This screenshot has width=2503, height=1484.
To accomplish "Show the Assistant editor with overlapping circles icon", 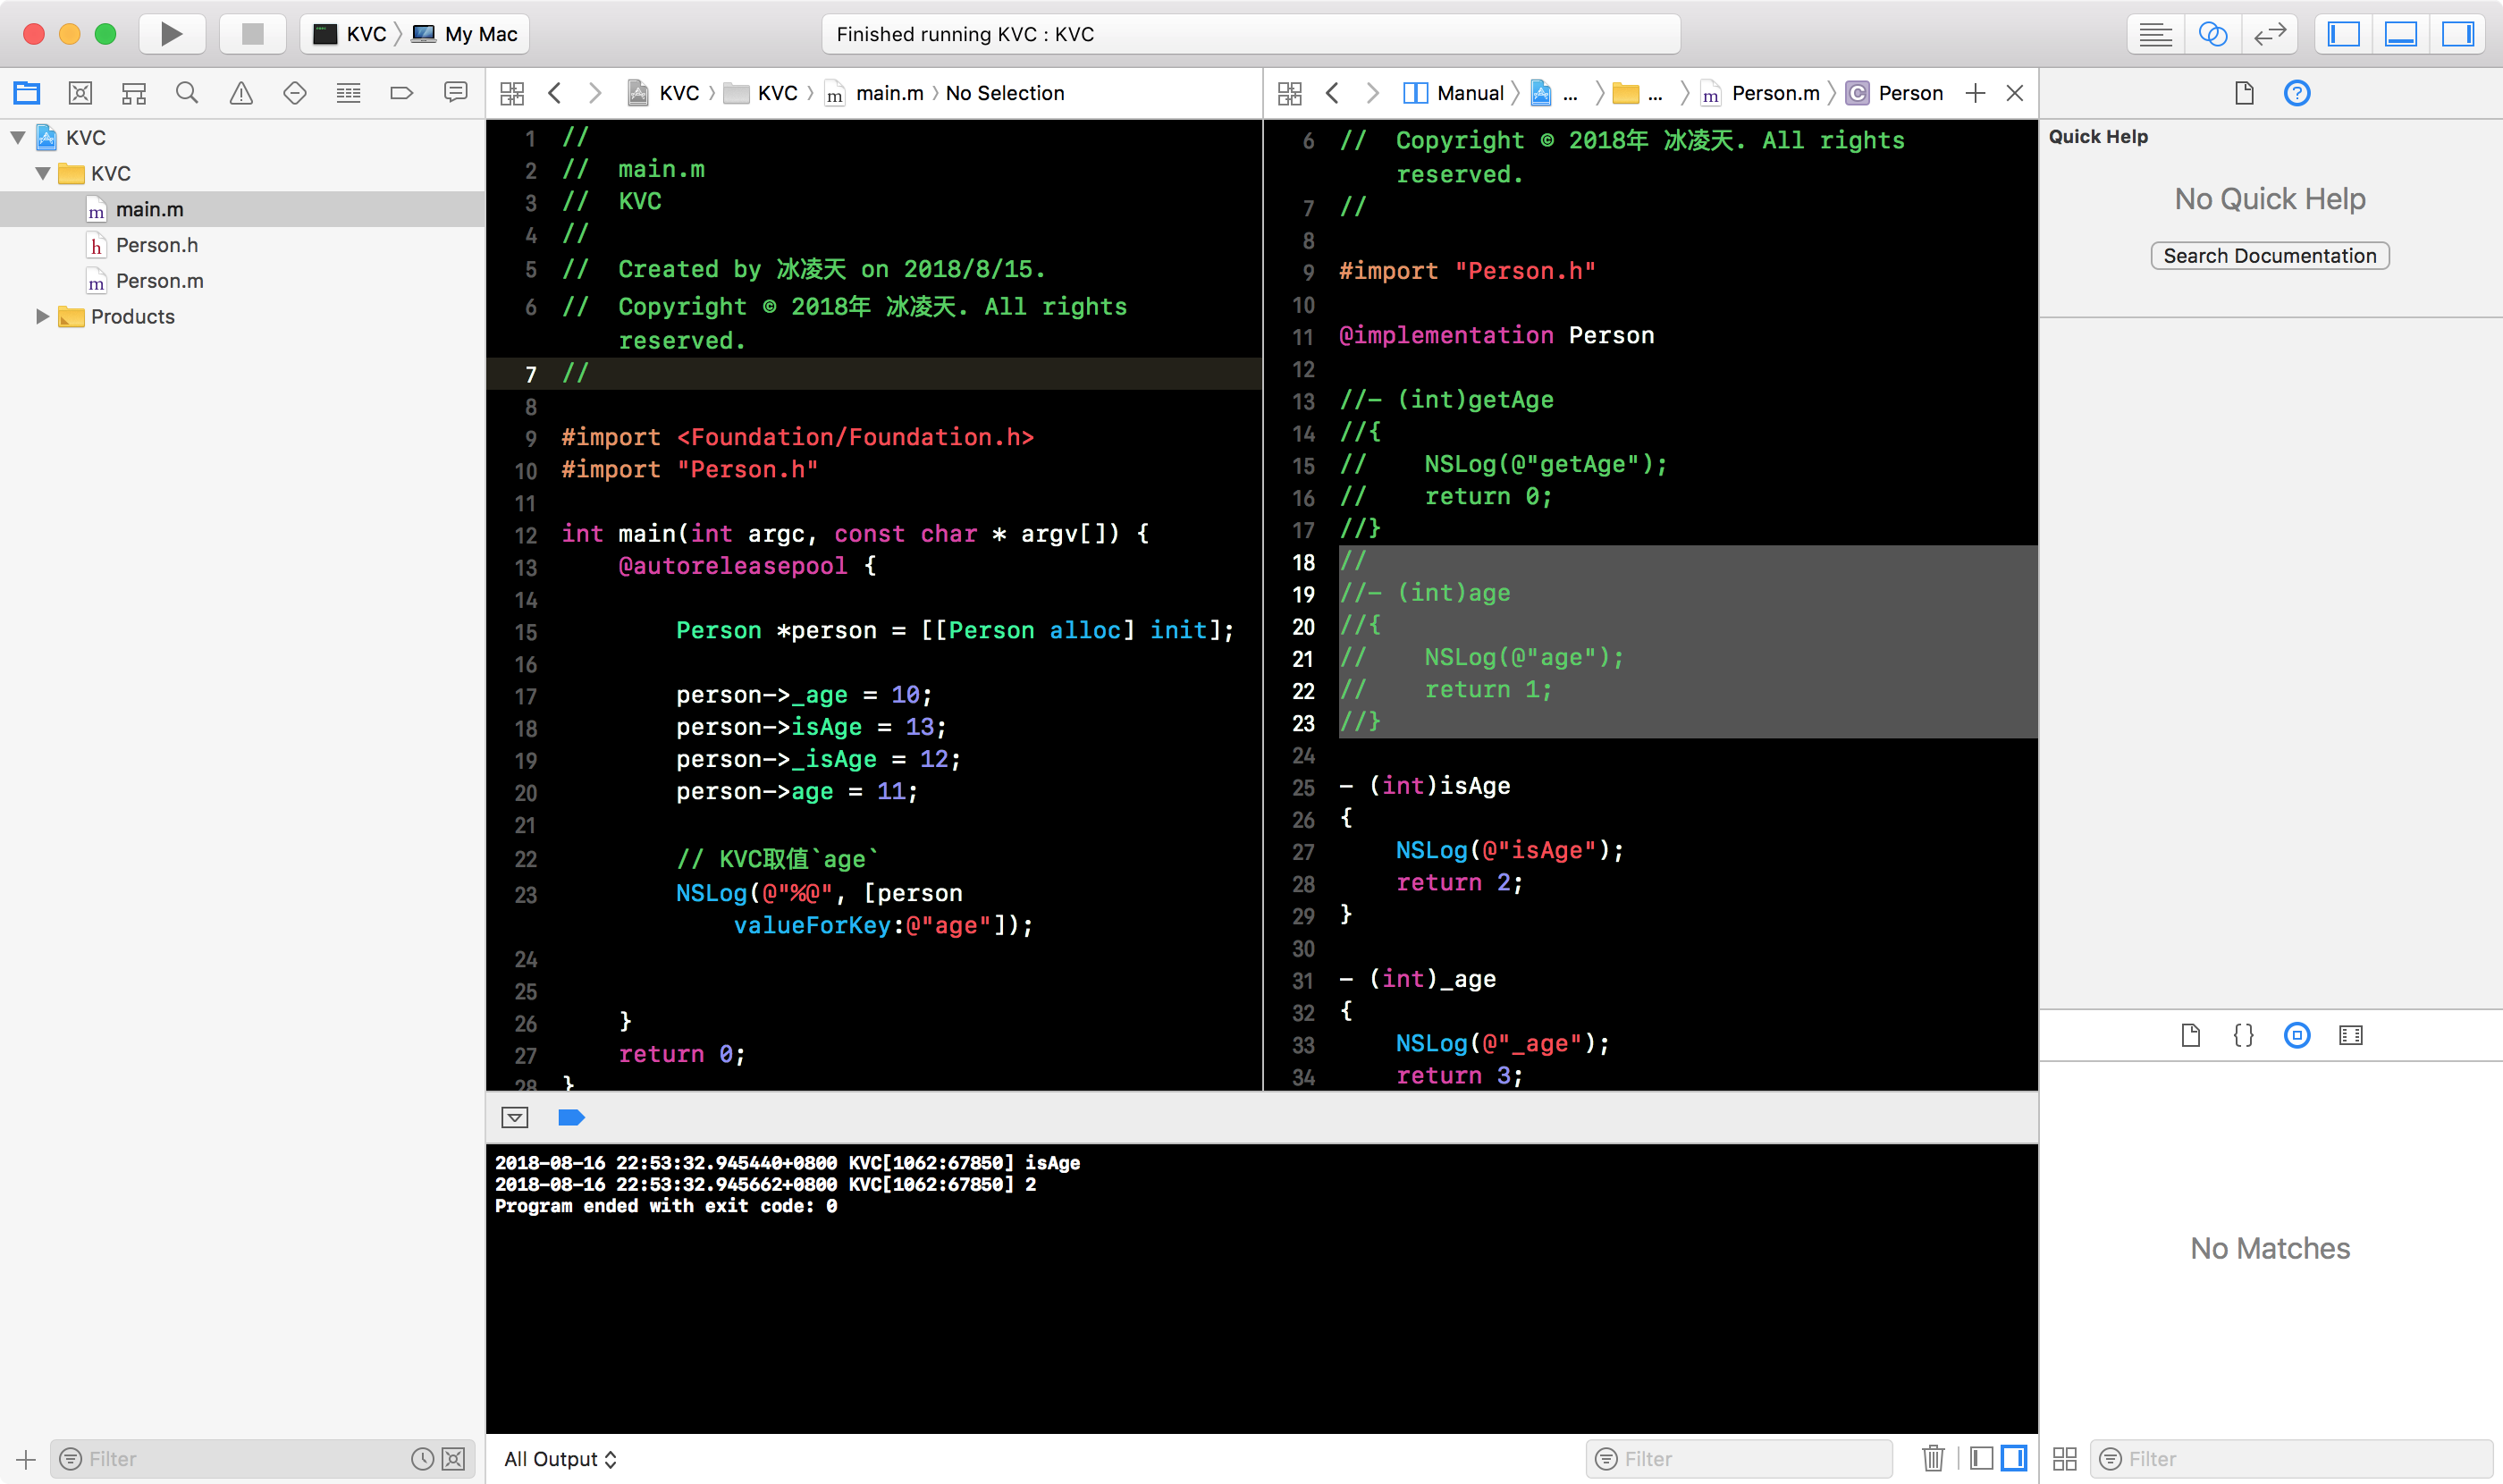I will point(2212,34).
